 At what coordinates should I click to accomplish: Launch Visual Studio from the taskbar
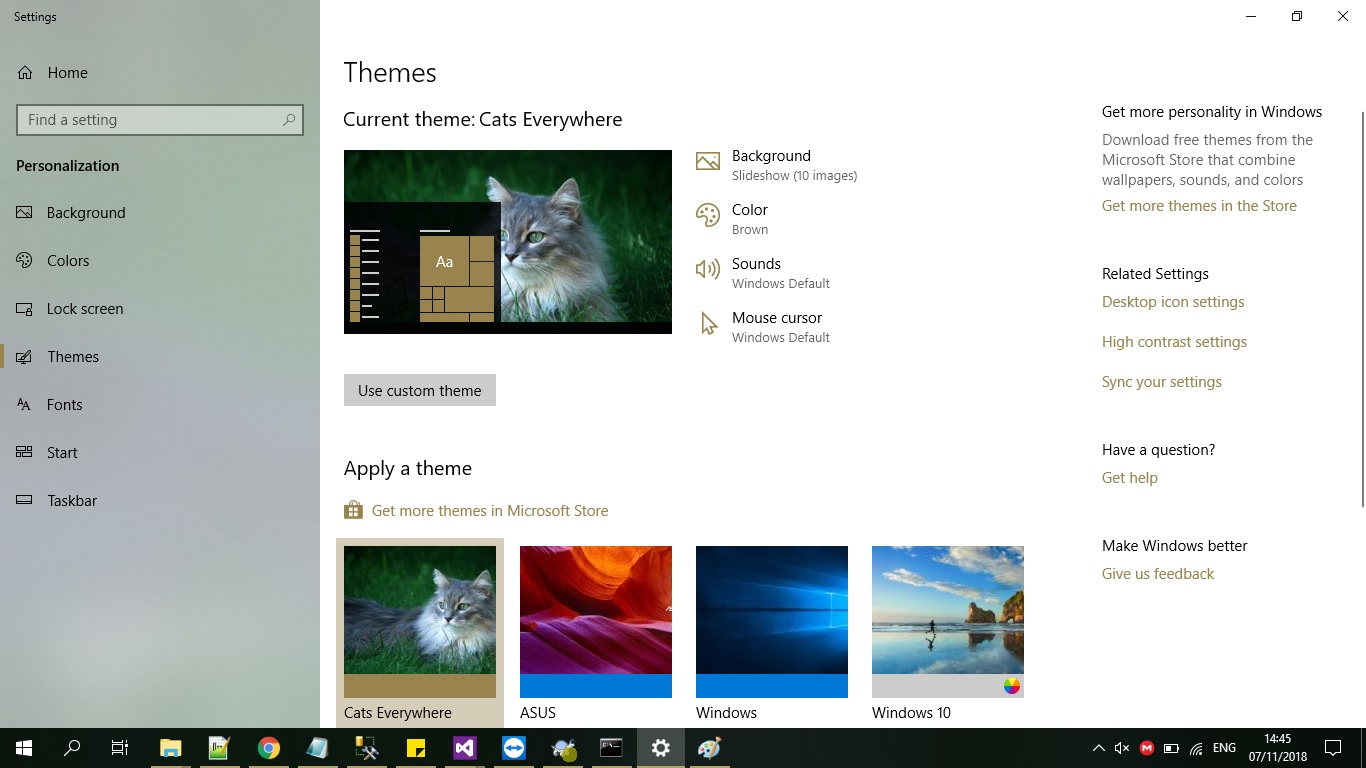coord(464,747)
